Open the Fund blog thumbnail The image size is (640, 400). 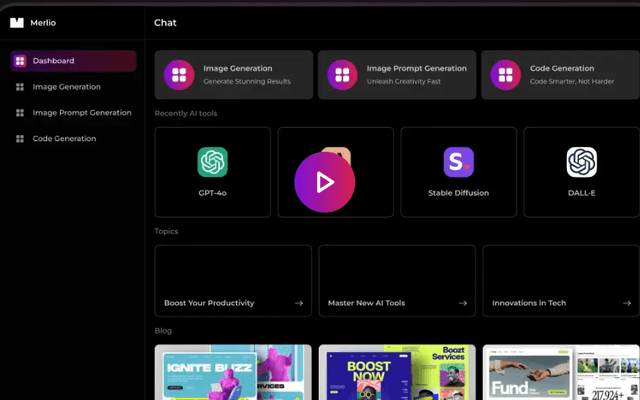[561, 372]
